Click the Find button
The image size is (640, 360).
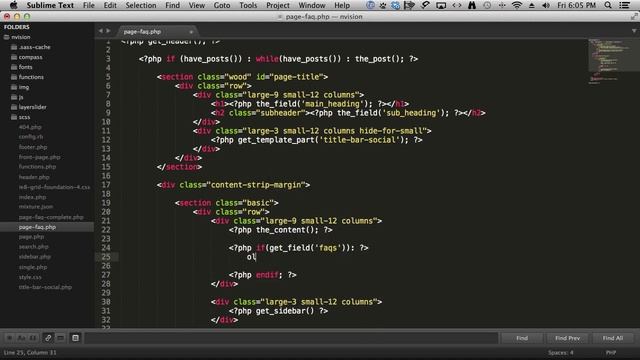tap(522, 338)
